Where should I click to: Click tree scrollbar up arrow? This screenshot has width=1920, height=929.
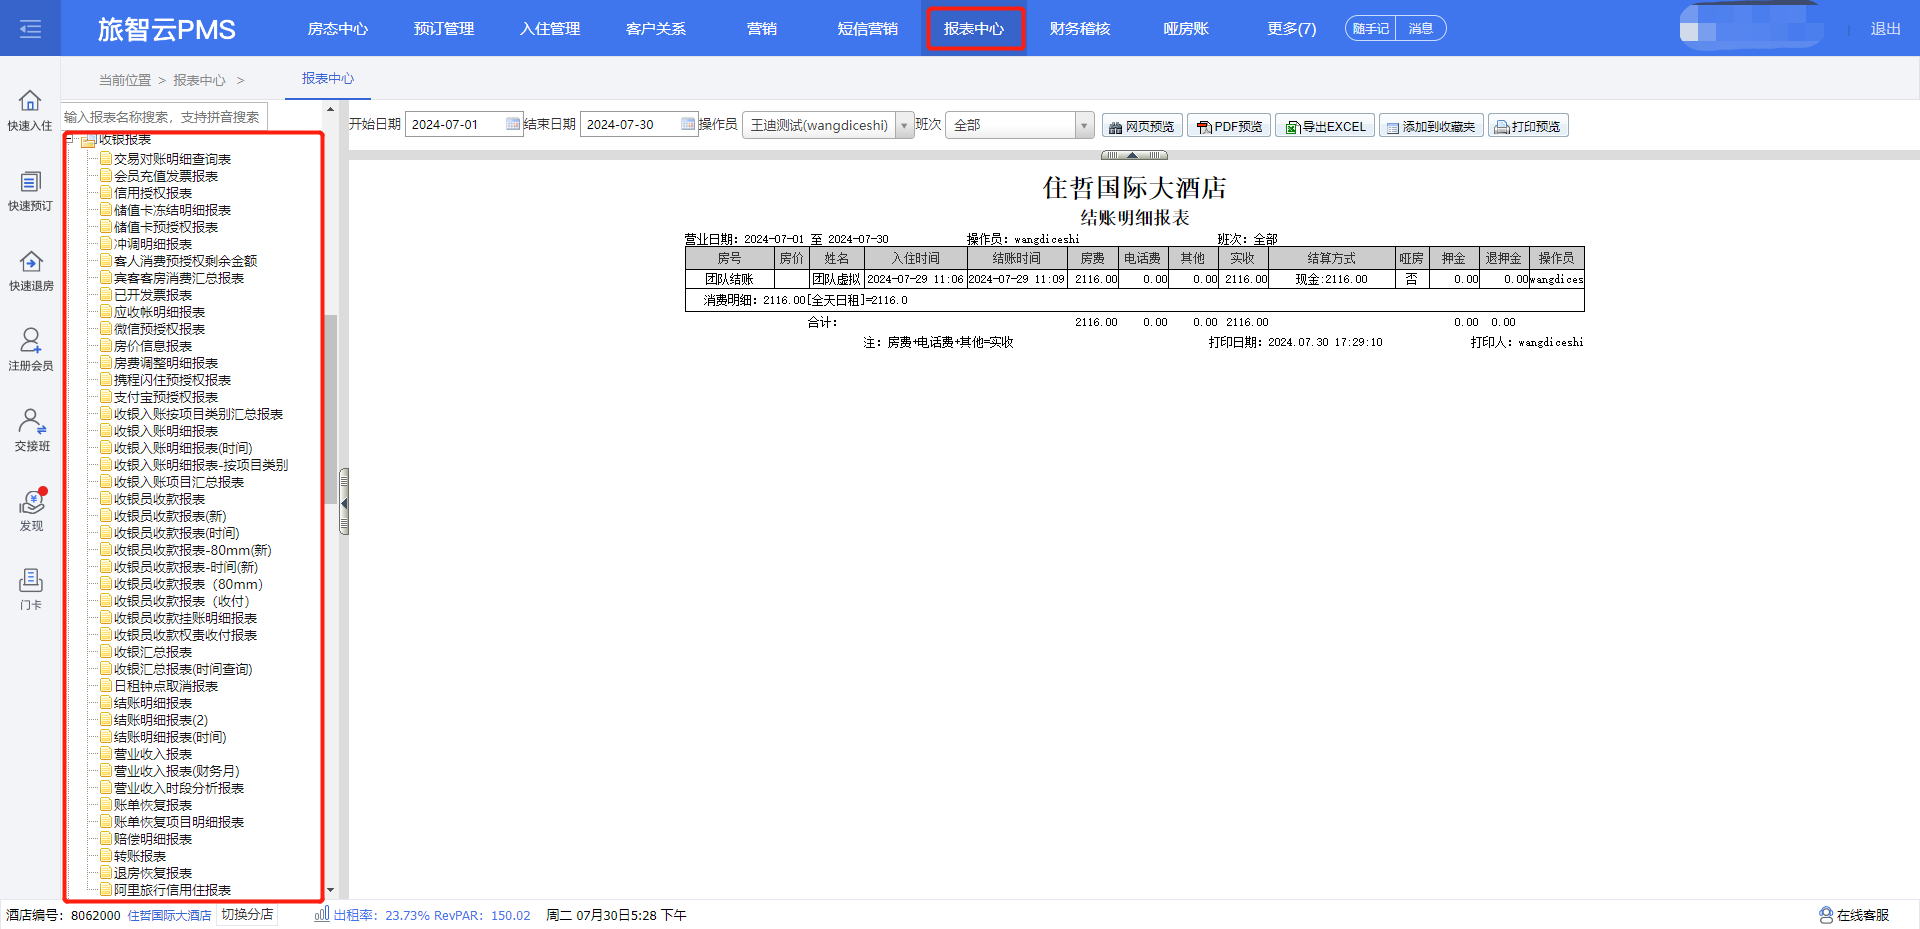click(x=331, y=110)
